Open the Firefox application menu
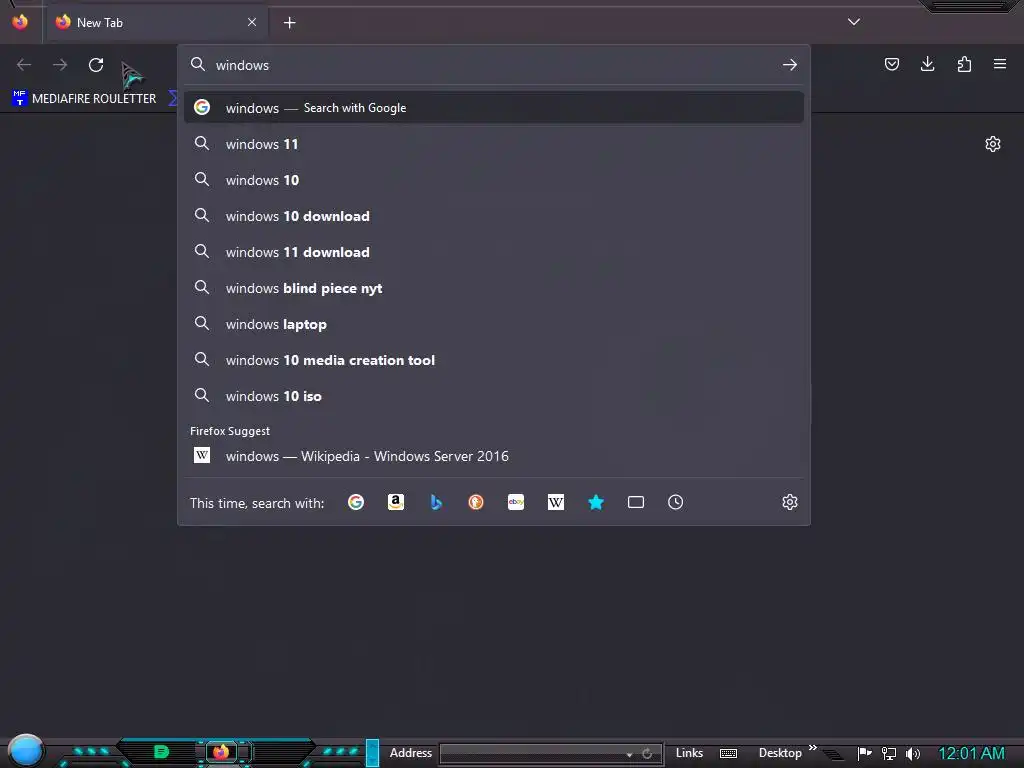Image resolution: width=1024 pixels, height=768 pixels. 1000,64
